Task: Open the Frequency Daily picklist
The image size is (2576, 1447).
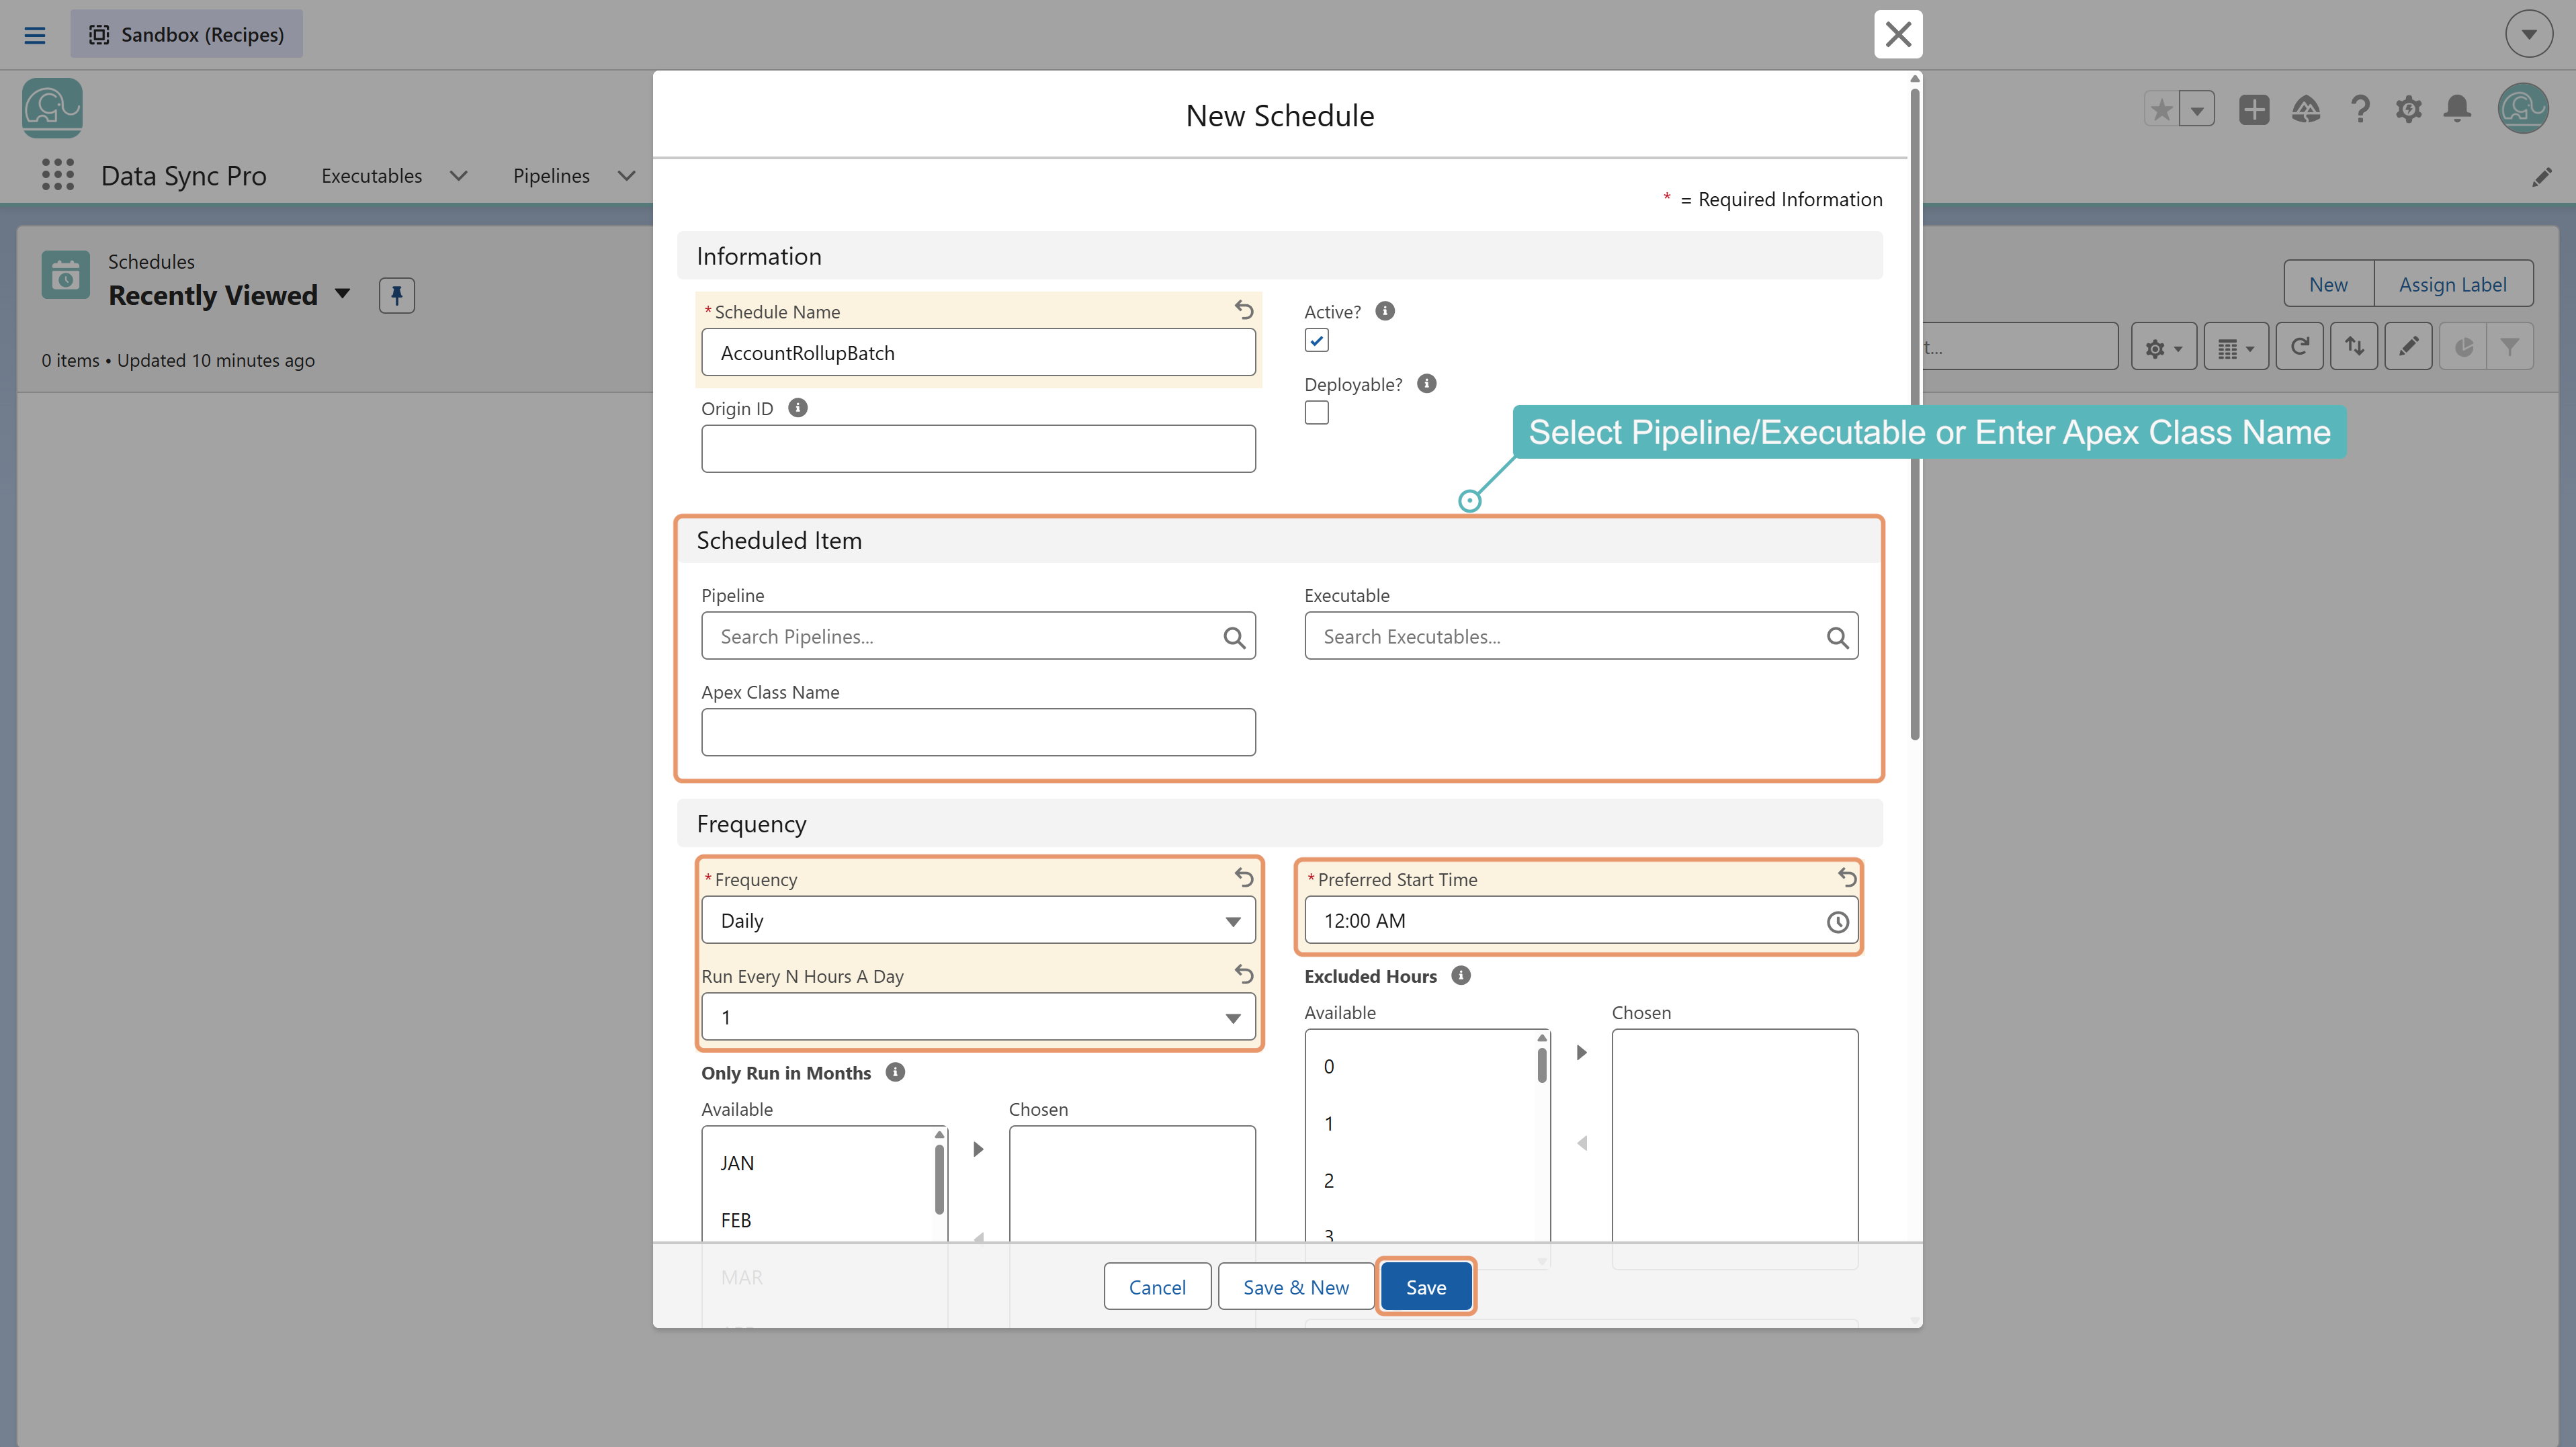Action: pos(978,920)
